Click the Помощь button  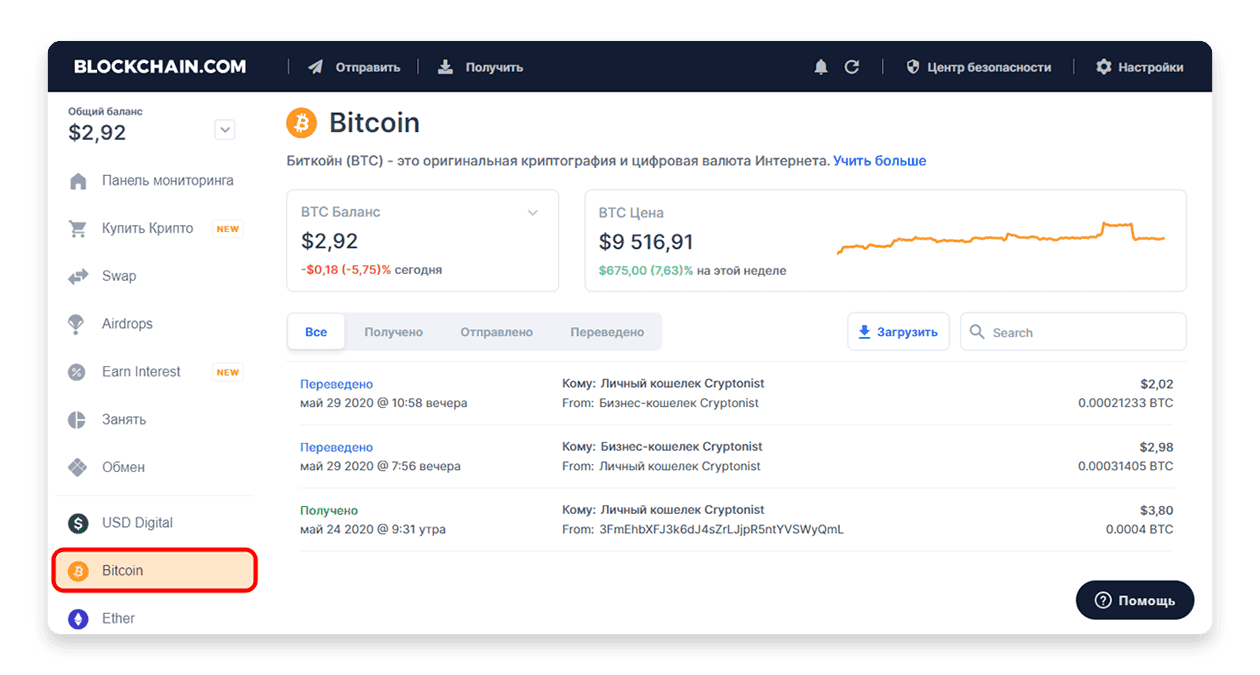(1135, 600)
